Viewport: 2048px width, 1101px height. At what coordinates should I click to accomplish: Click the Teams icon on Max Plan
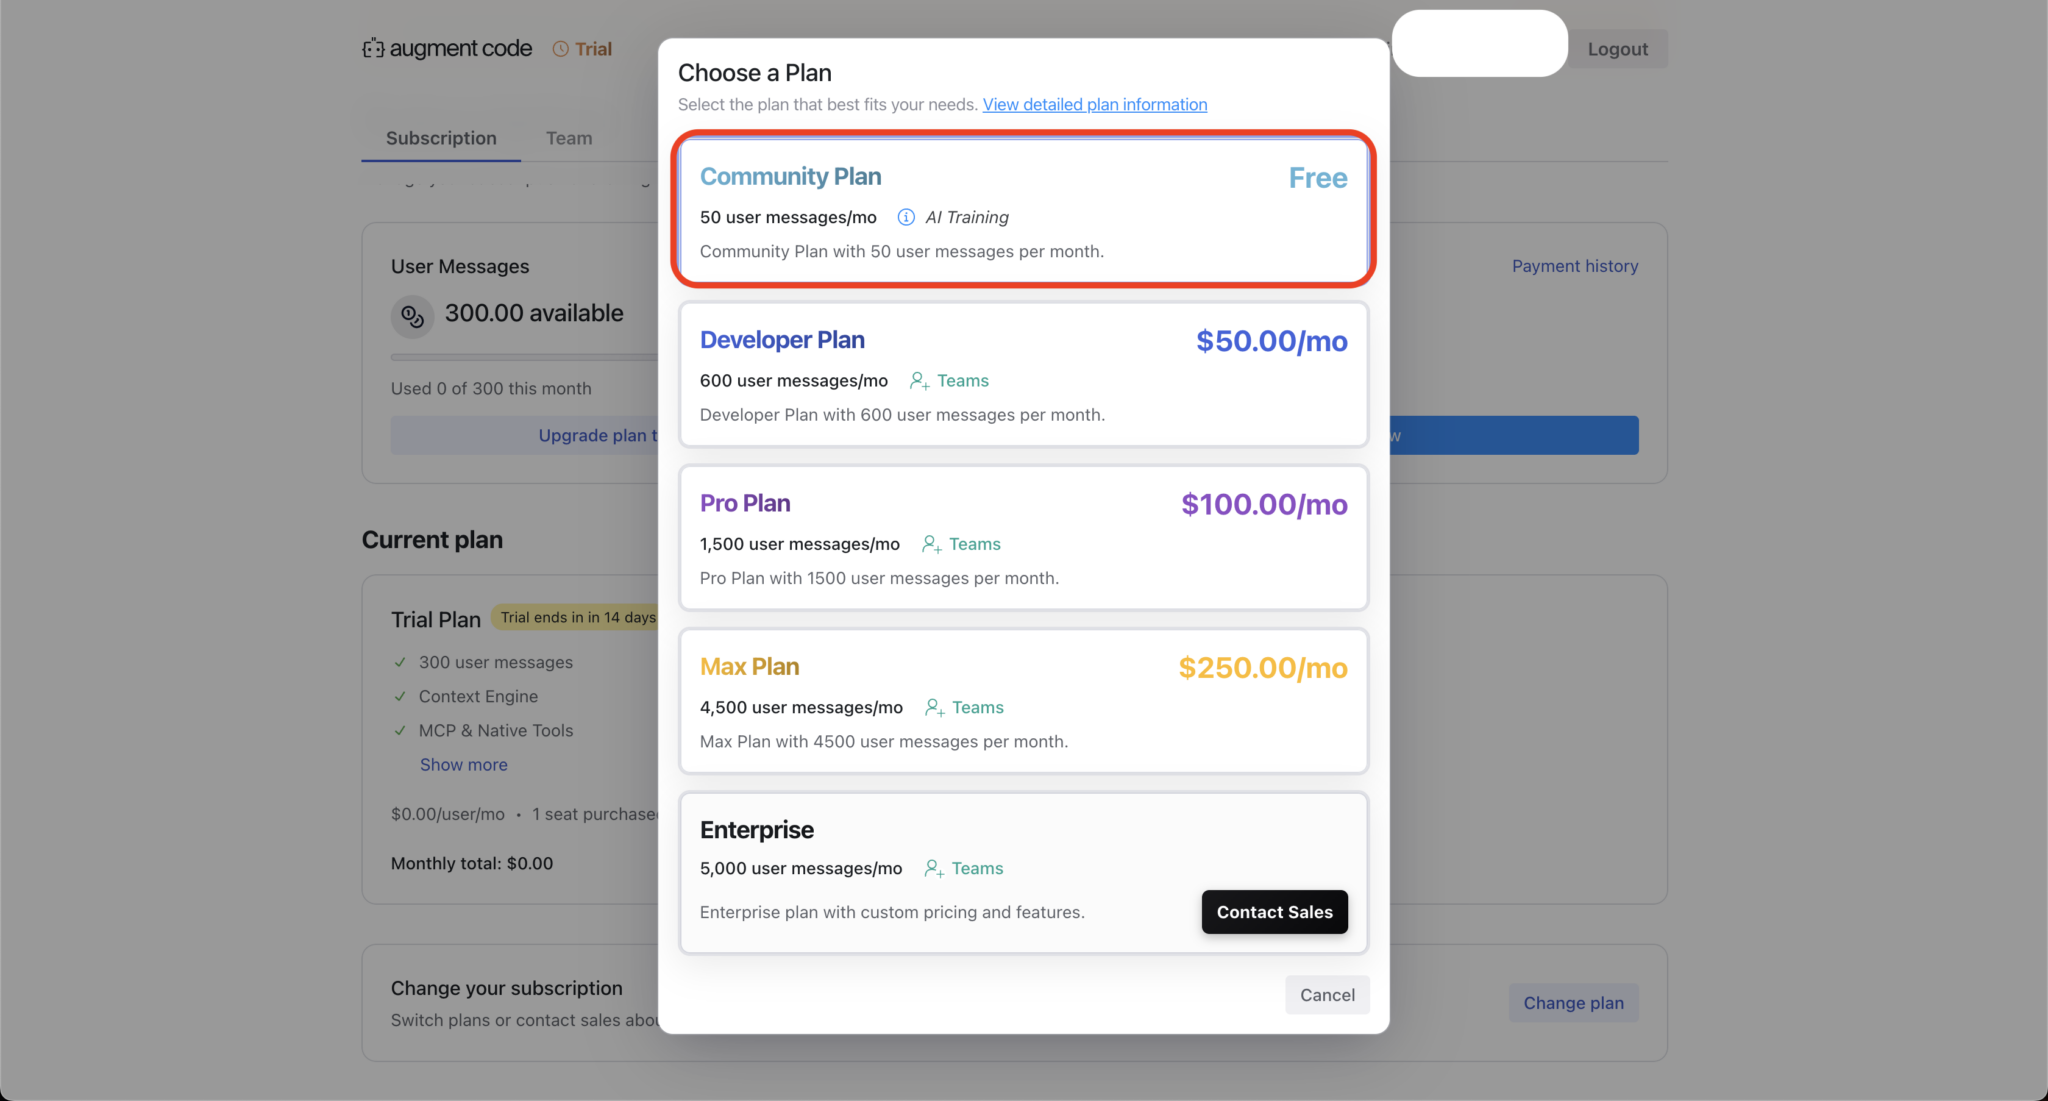click(935, 707)
